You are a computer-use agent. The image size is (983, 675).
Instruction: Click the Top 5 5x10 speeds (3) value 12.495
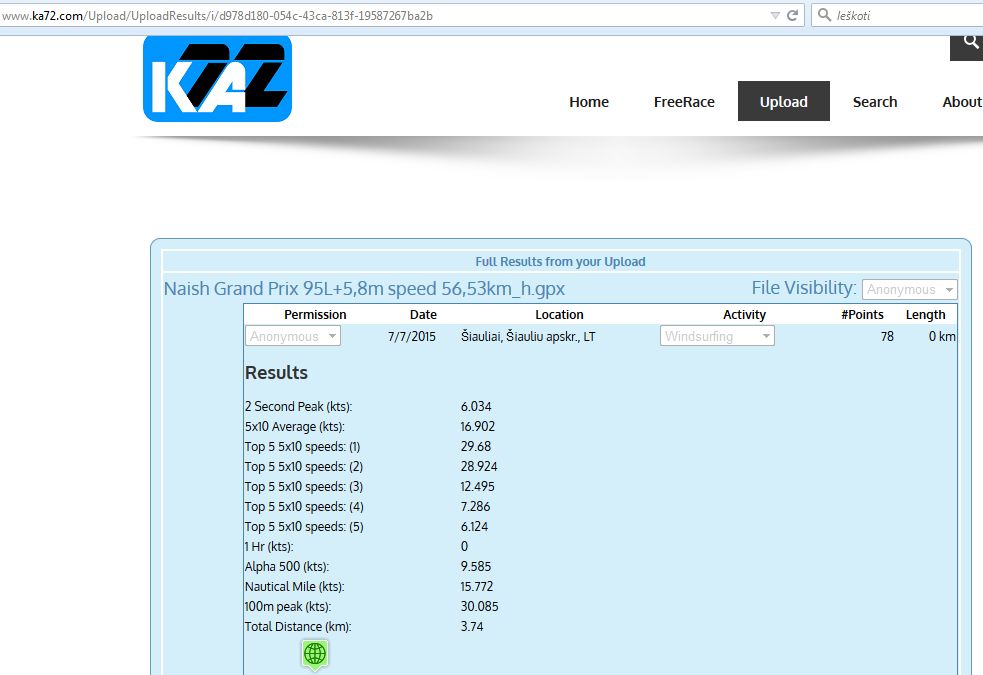478,486
